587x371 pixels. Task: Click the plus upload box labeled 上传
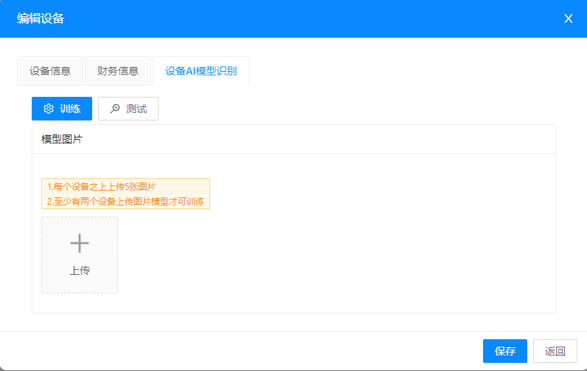[x=79, y=255]
